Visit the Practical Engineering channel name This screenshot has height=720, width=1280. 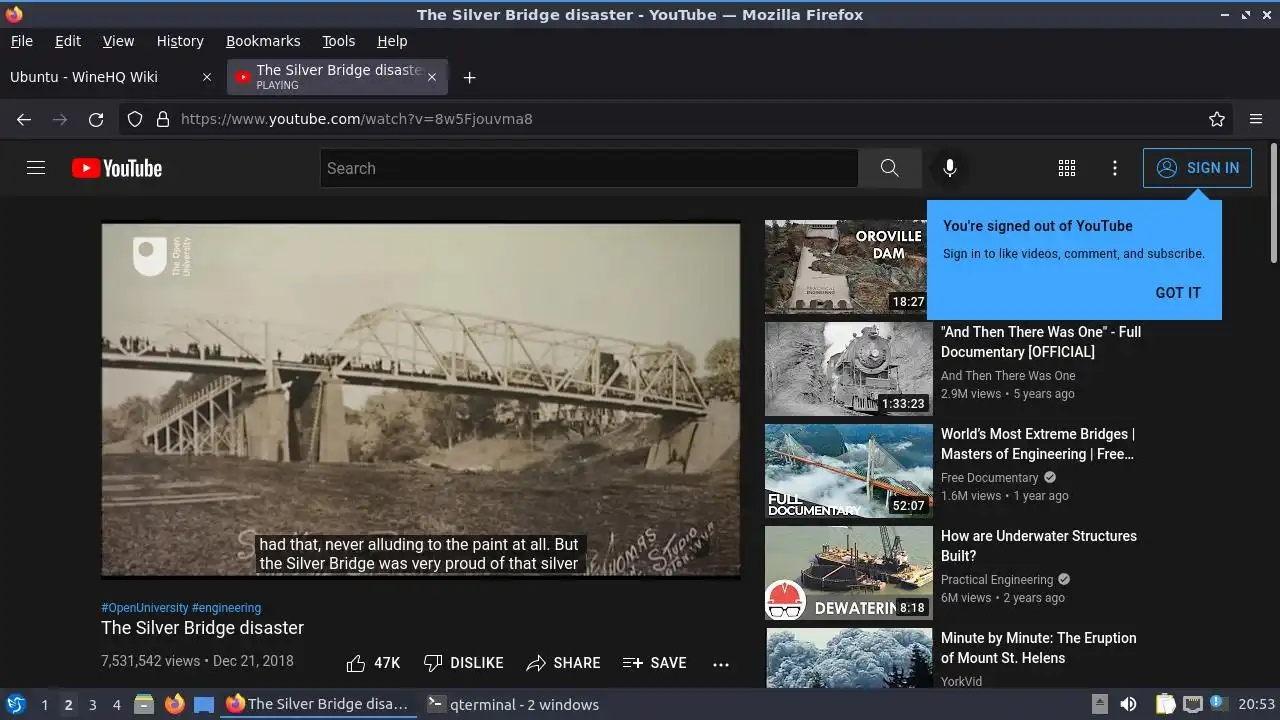997,580
